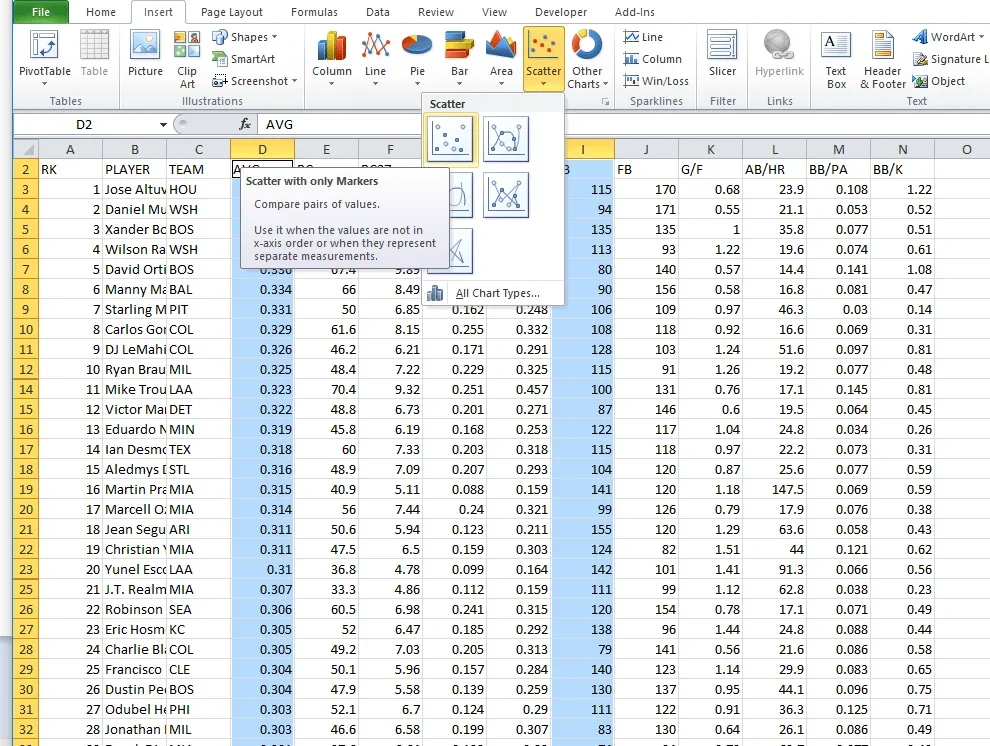This screenshot has width=990, height=746.
Task: Select row 14 header
Action: coord(25,389)
